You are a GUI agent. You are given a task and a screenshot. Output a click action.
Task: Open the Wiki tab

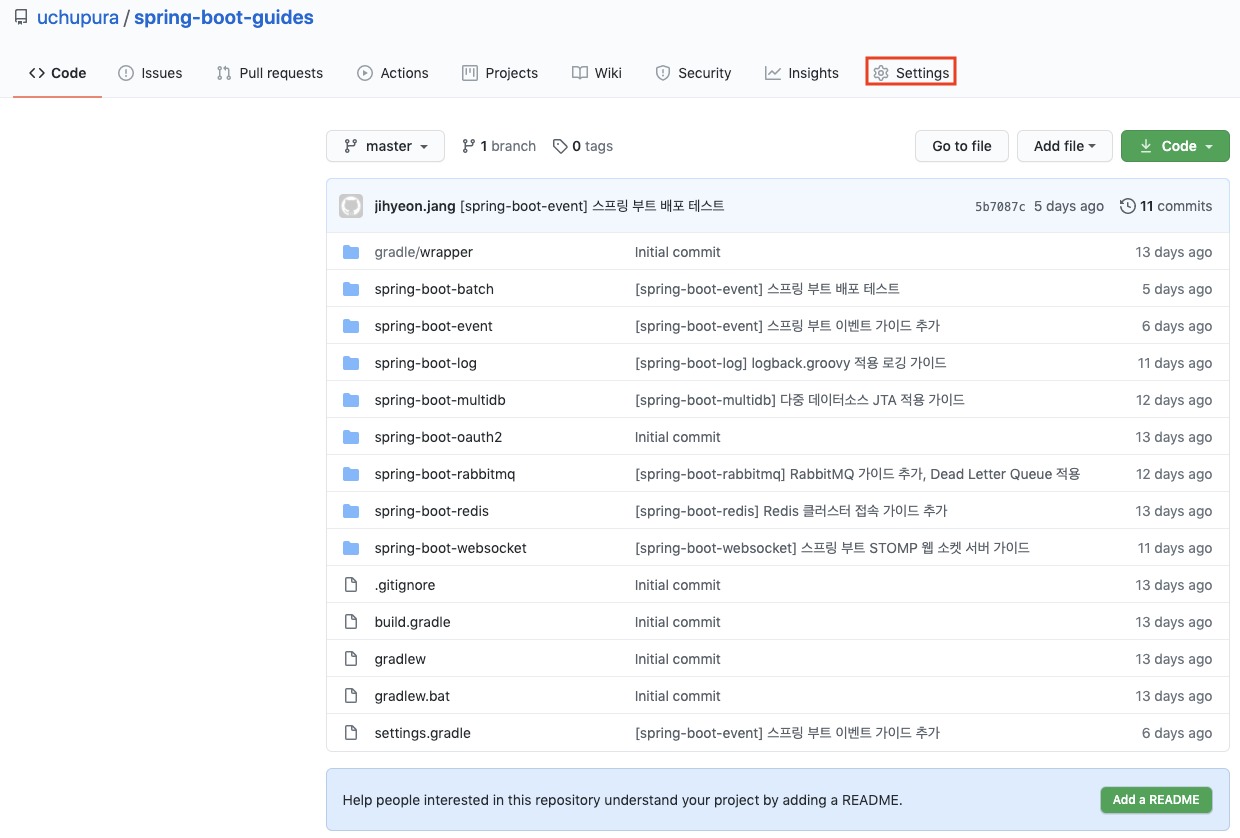point(597,73)
